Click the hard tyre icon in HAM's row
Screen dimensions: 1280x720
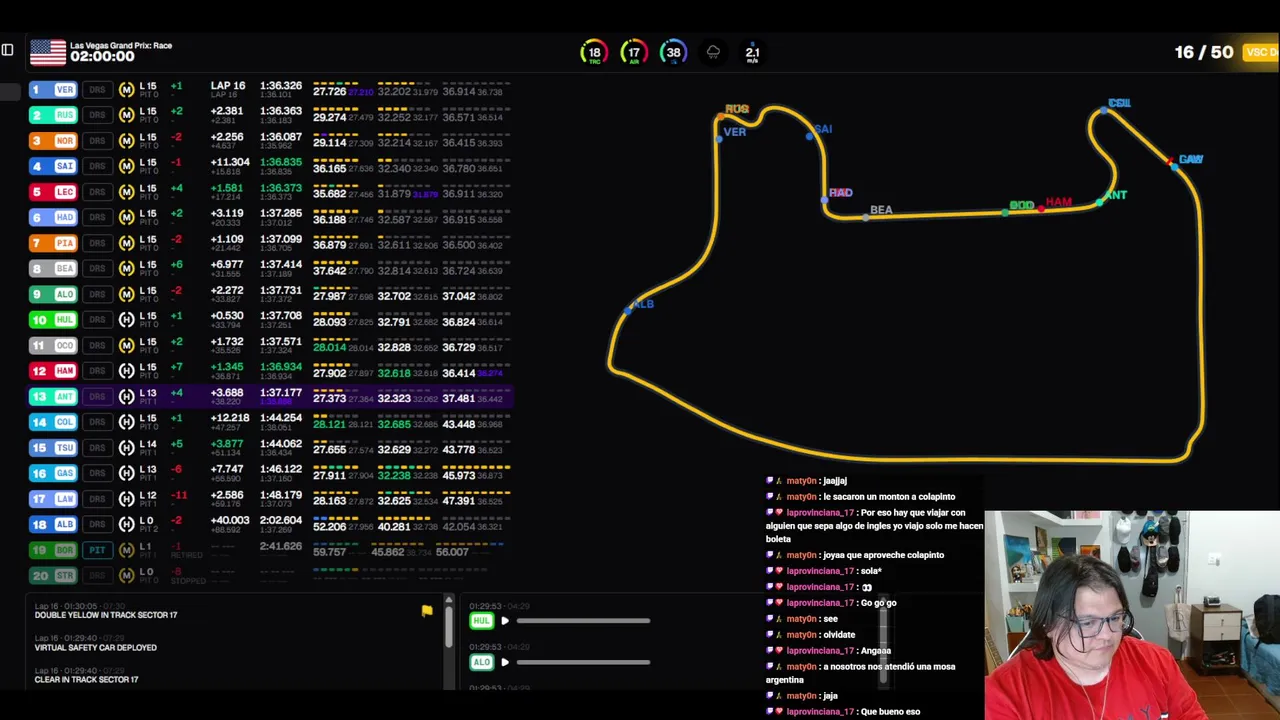coord(126,371)
